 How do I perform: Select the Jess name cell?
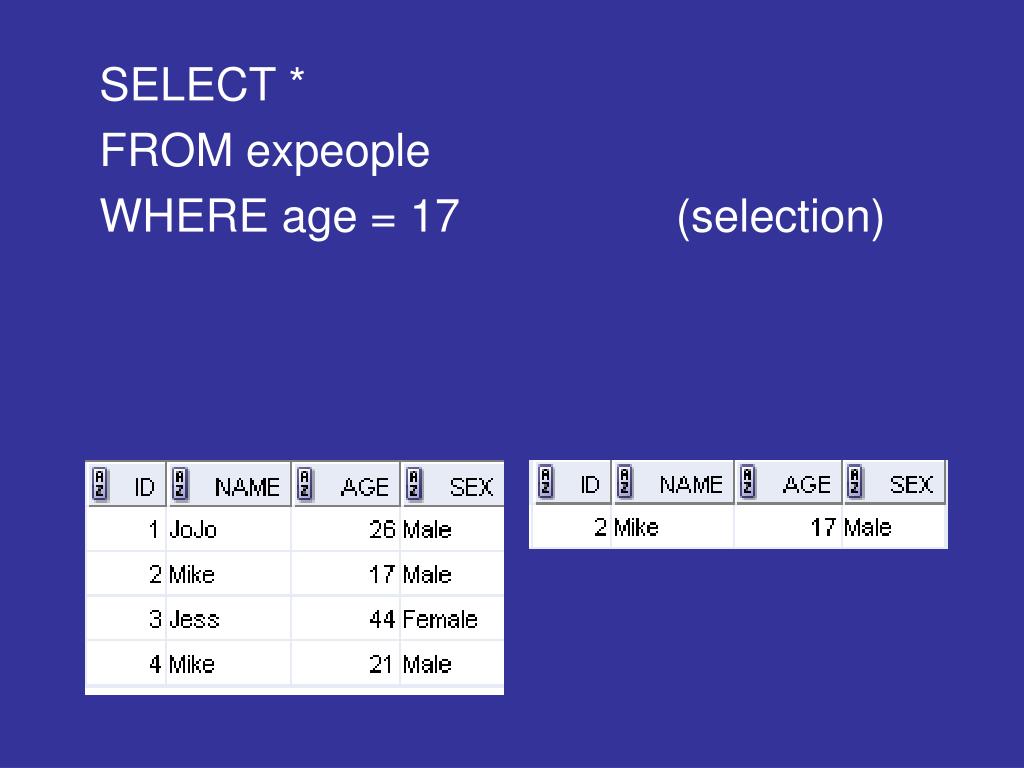[x=229, y=618]
